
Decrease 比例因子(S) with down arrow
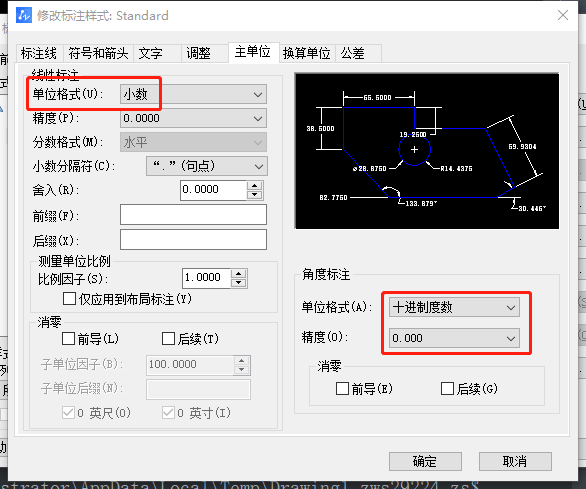[x=238, y=283]
